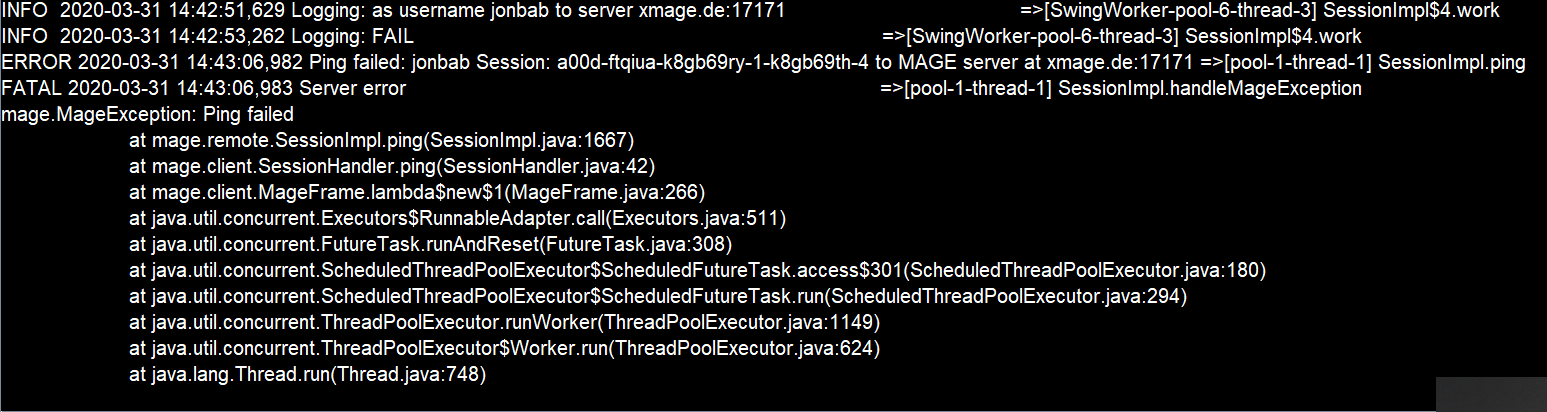The height and width of the screenshot is (412, 1547).
Task: Select the SessionHandler.java:42 stack frame
Action: pos(392,166)
